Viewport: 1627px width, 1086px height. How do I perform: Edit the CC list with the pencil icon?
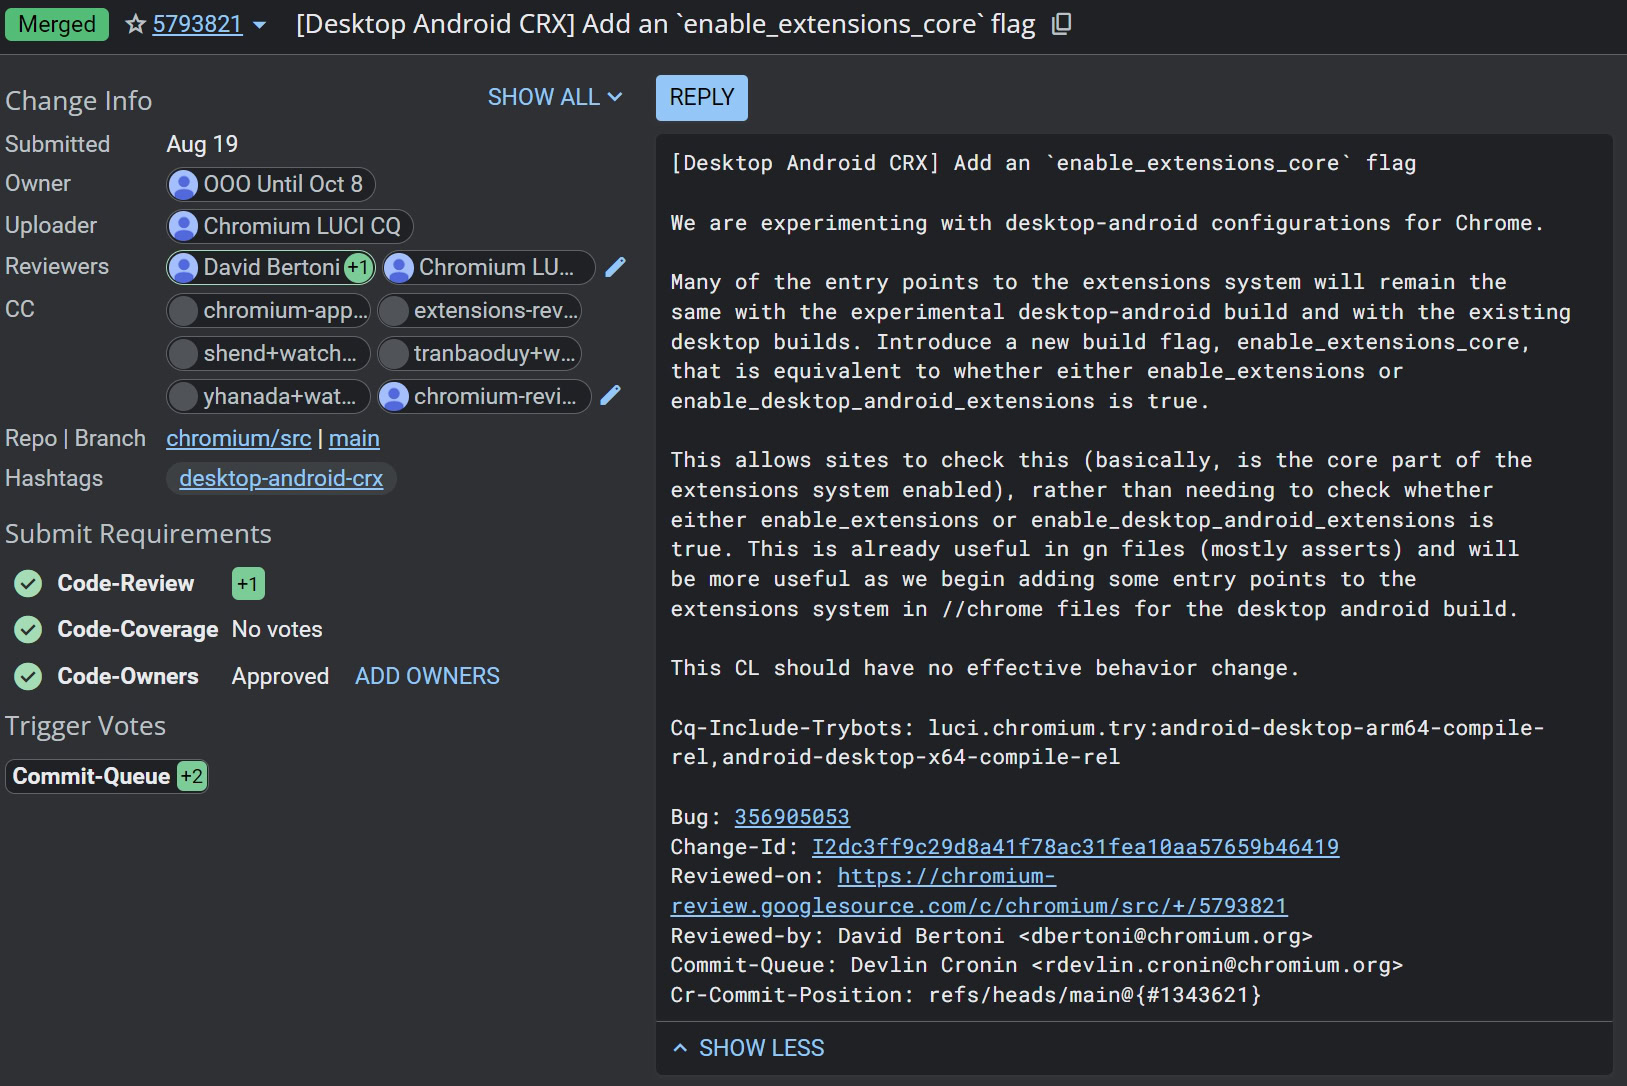pos(611,396)
